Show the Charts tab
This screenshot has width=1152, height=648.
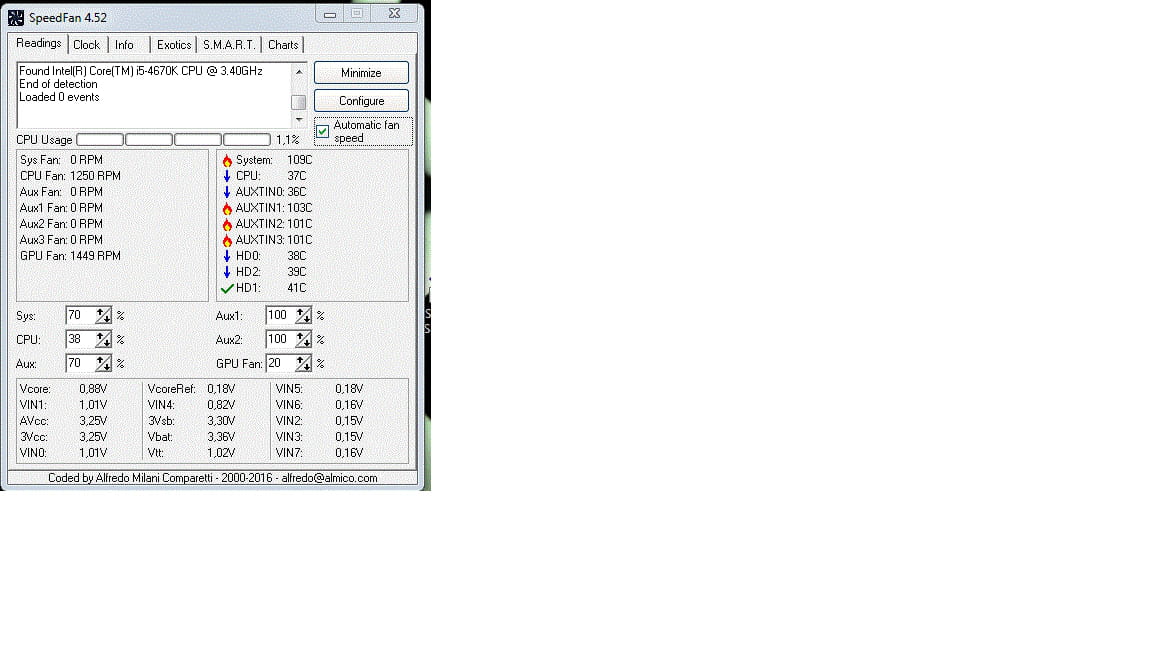point(283,45)
